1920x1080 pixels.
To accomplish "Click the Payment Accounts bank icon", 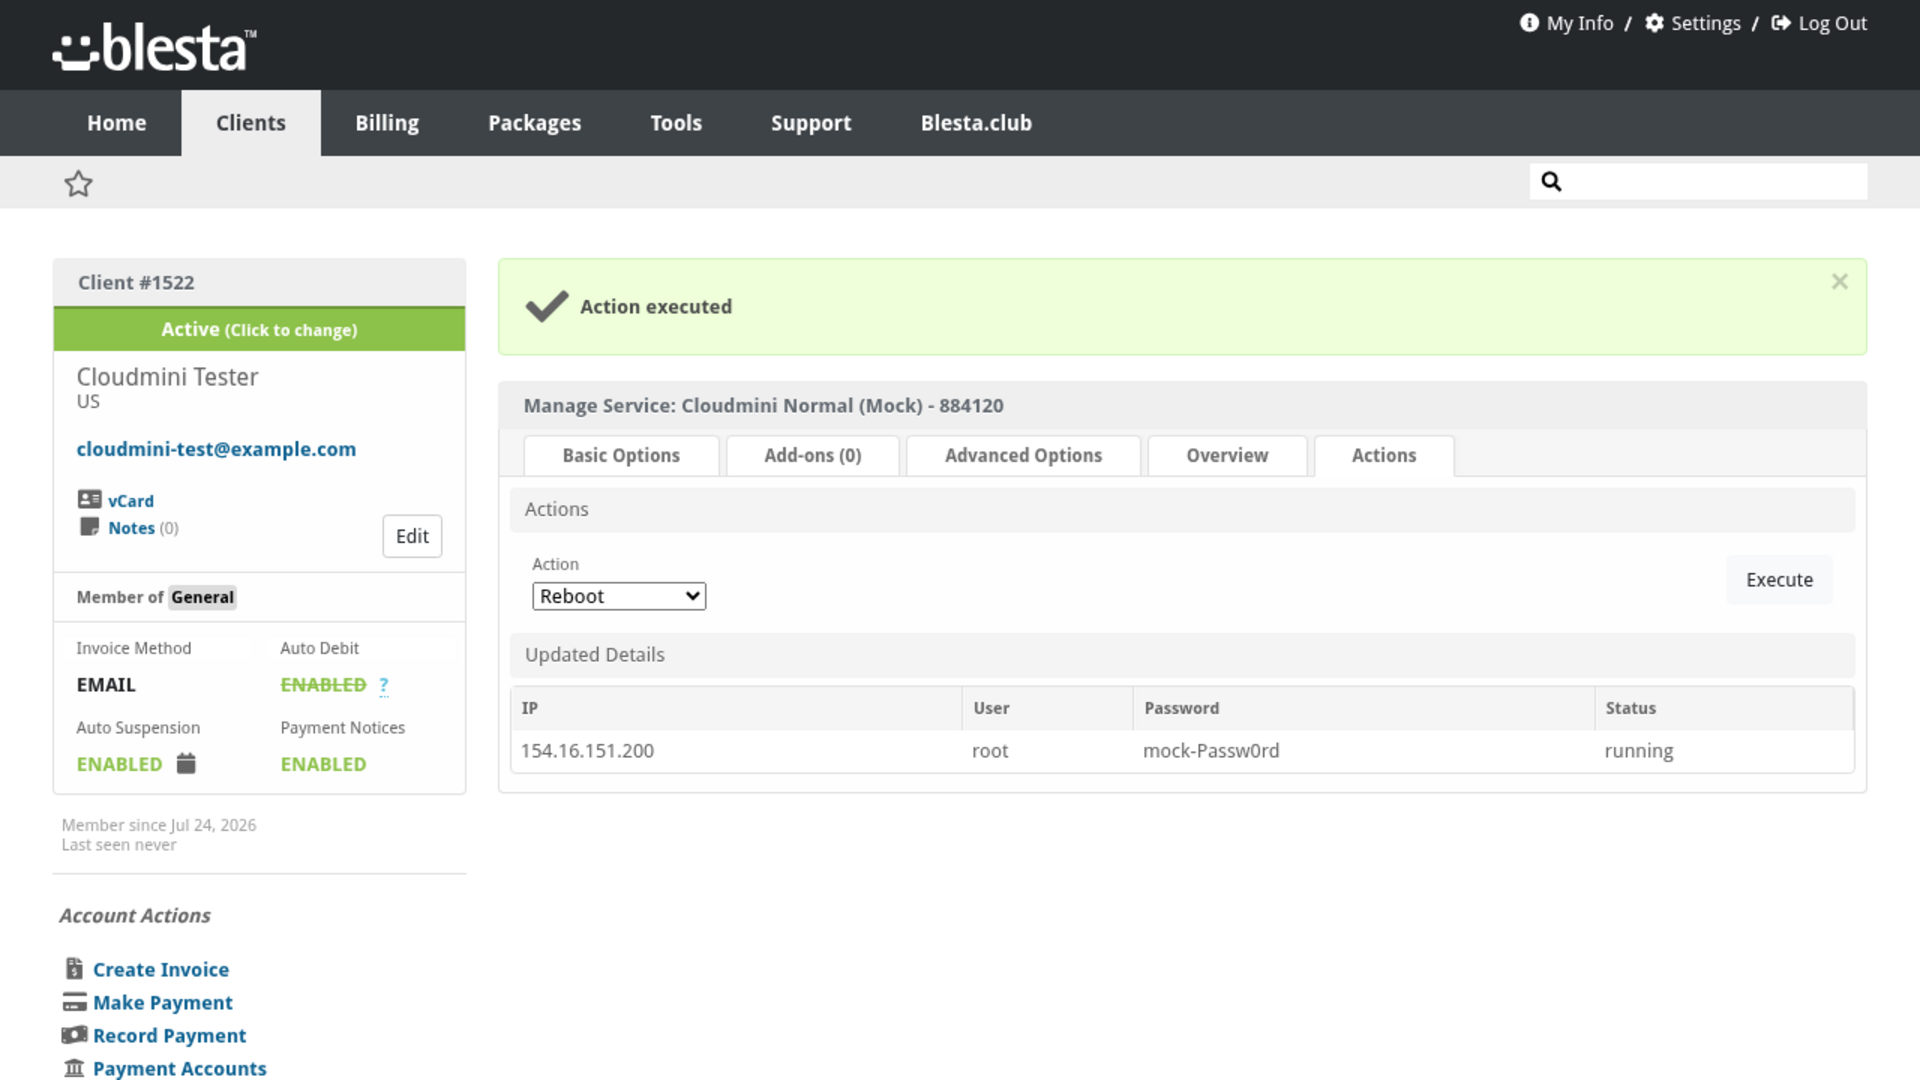I will (x=74, y=1068).
